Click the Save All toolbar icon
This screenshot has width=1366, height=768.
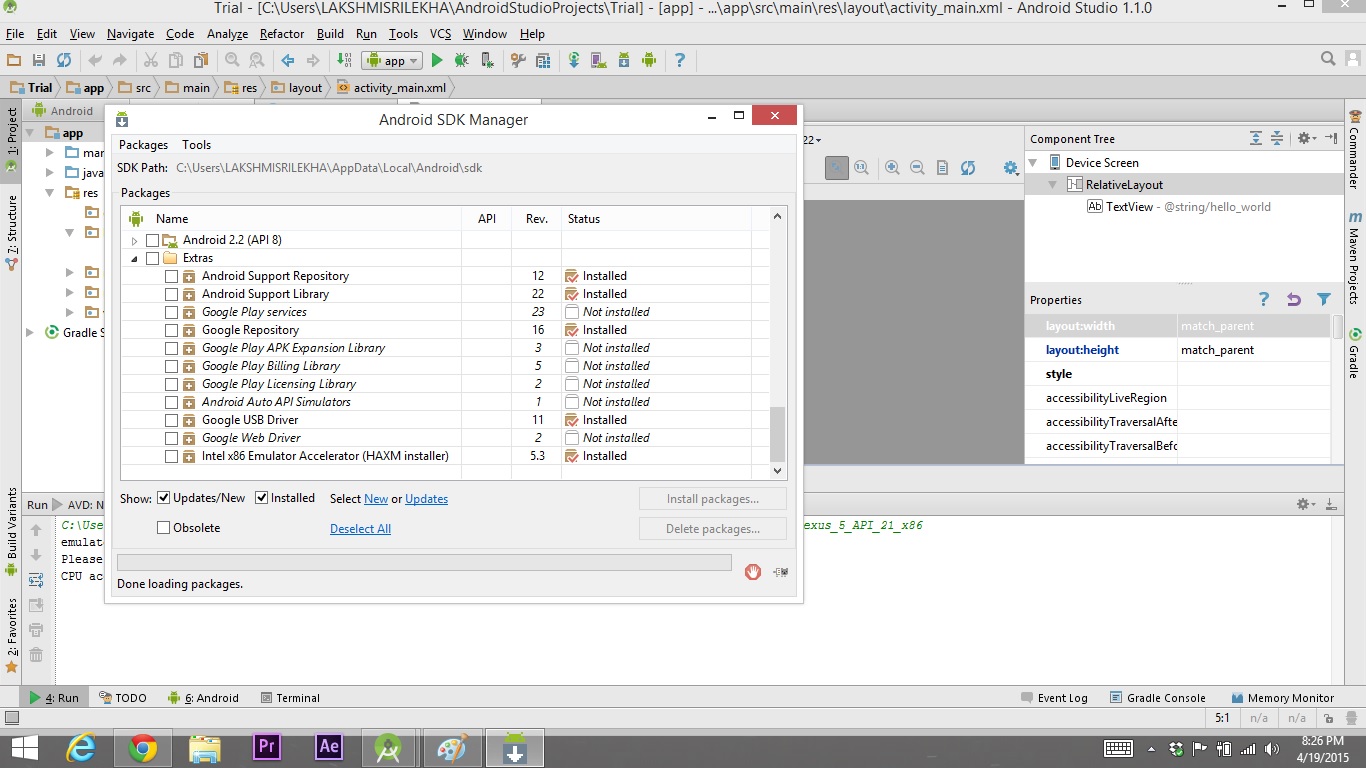click(x=39, y=61)
